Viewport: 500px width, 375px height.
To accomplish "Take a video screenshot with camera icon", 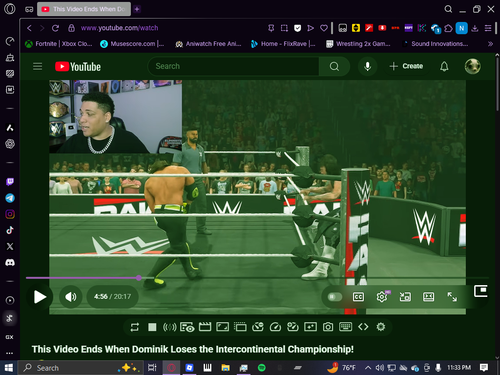I will (328, 327).
